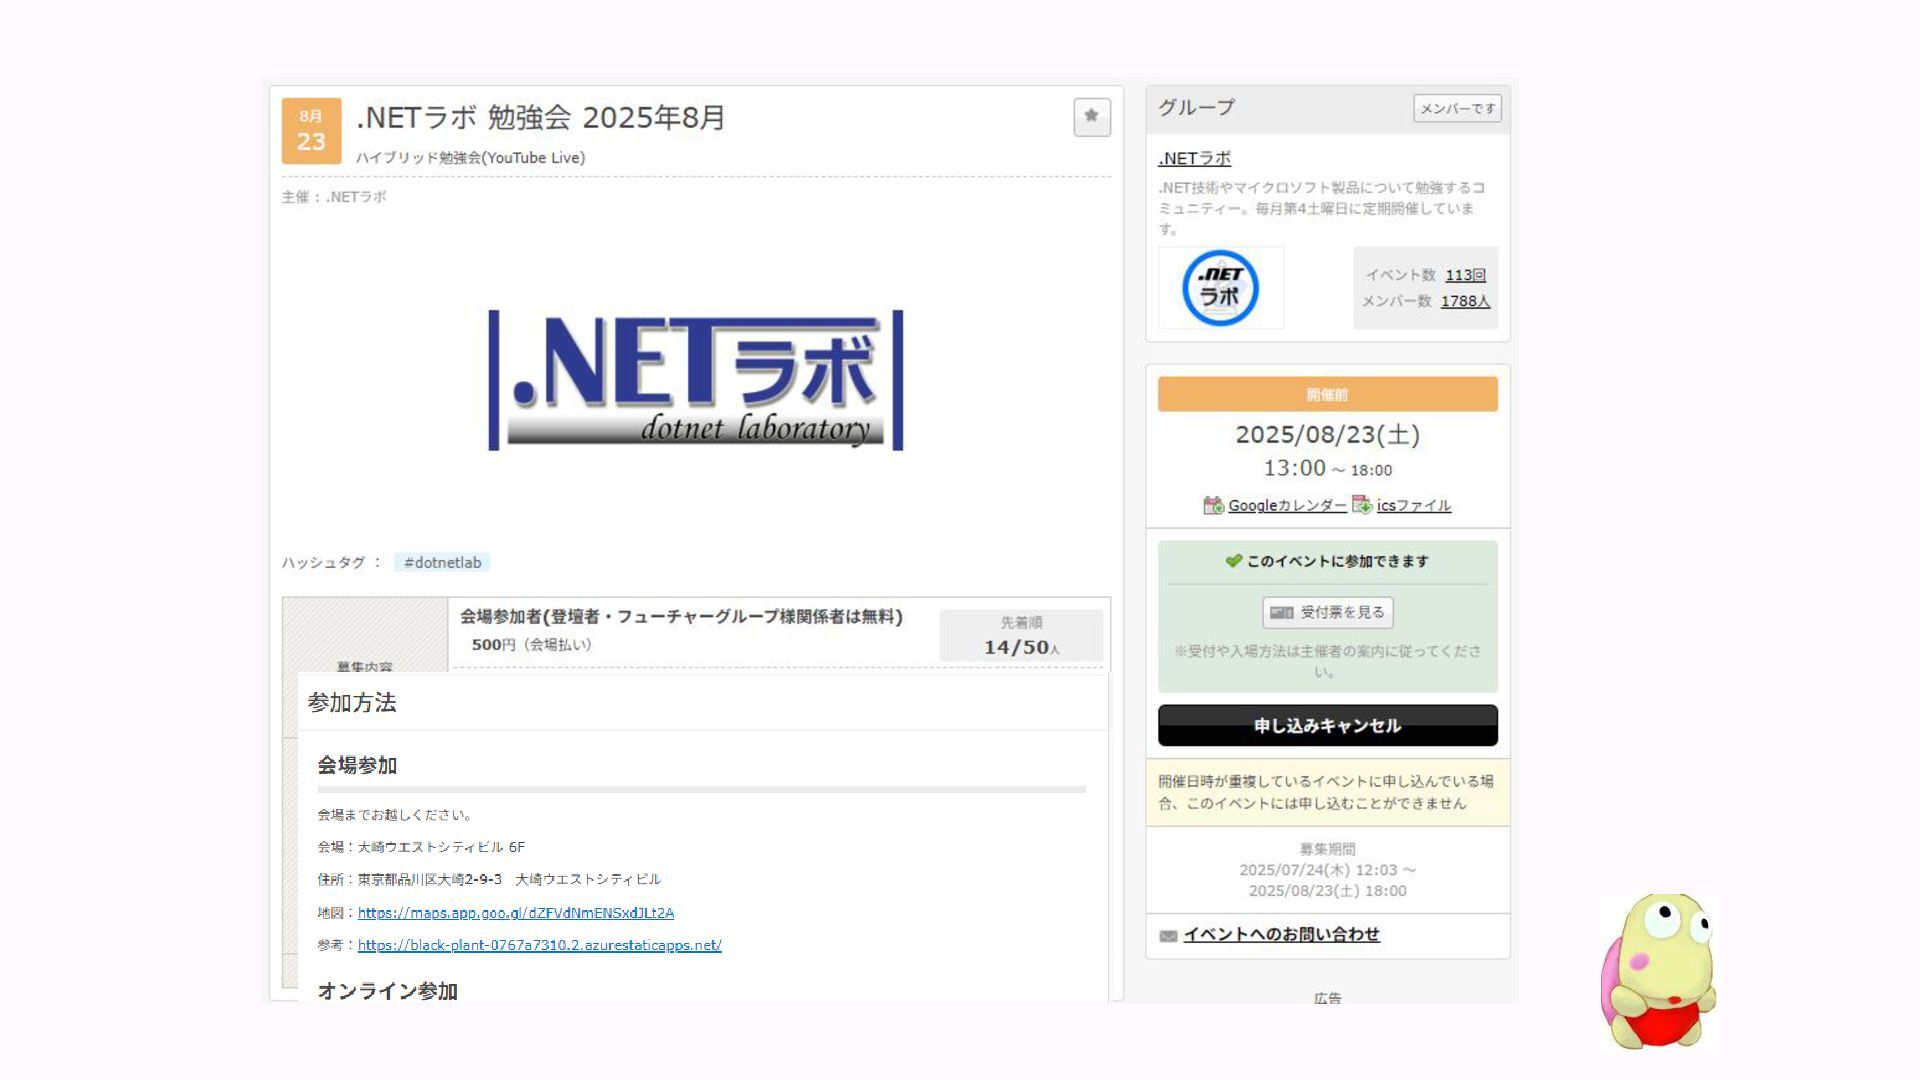Viewport: 1920px width, 1080px height.
Task: Click the ハイブリッド勉強会(YouTube Live) subtitle
Action: click(x=470, y=158)
